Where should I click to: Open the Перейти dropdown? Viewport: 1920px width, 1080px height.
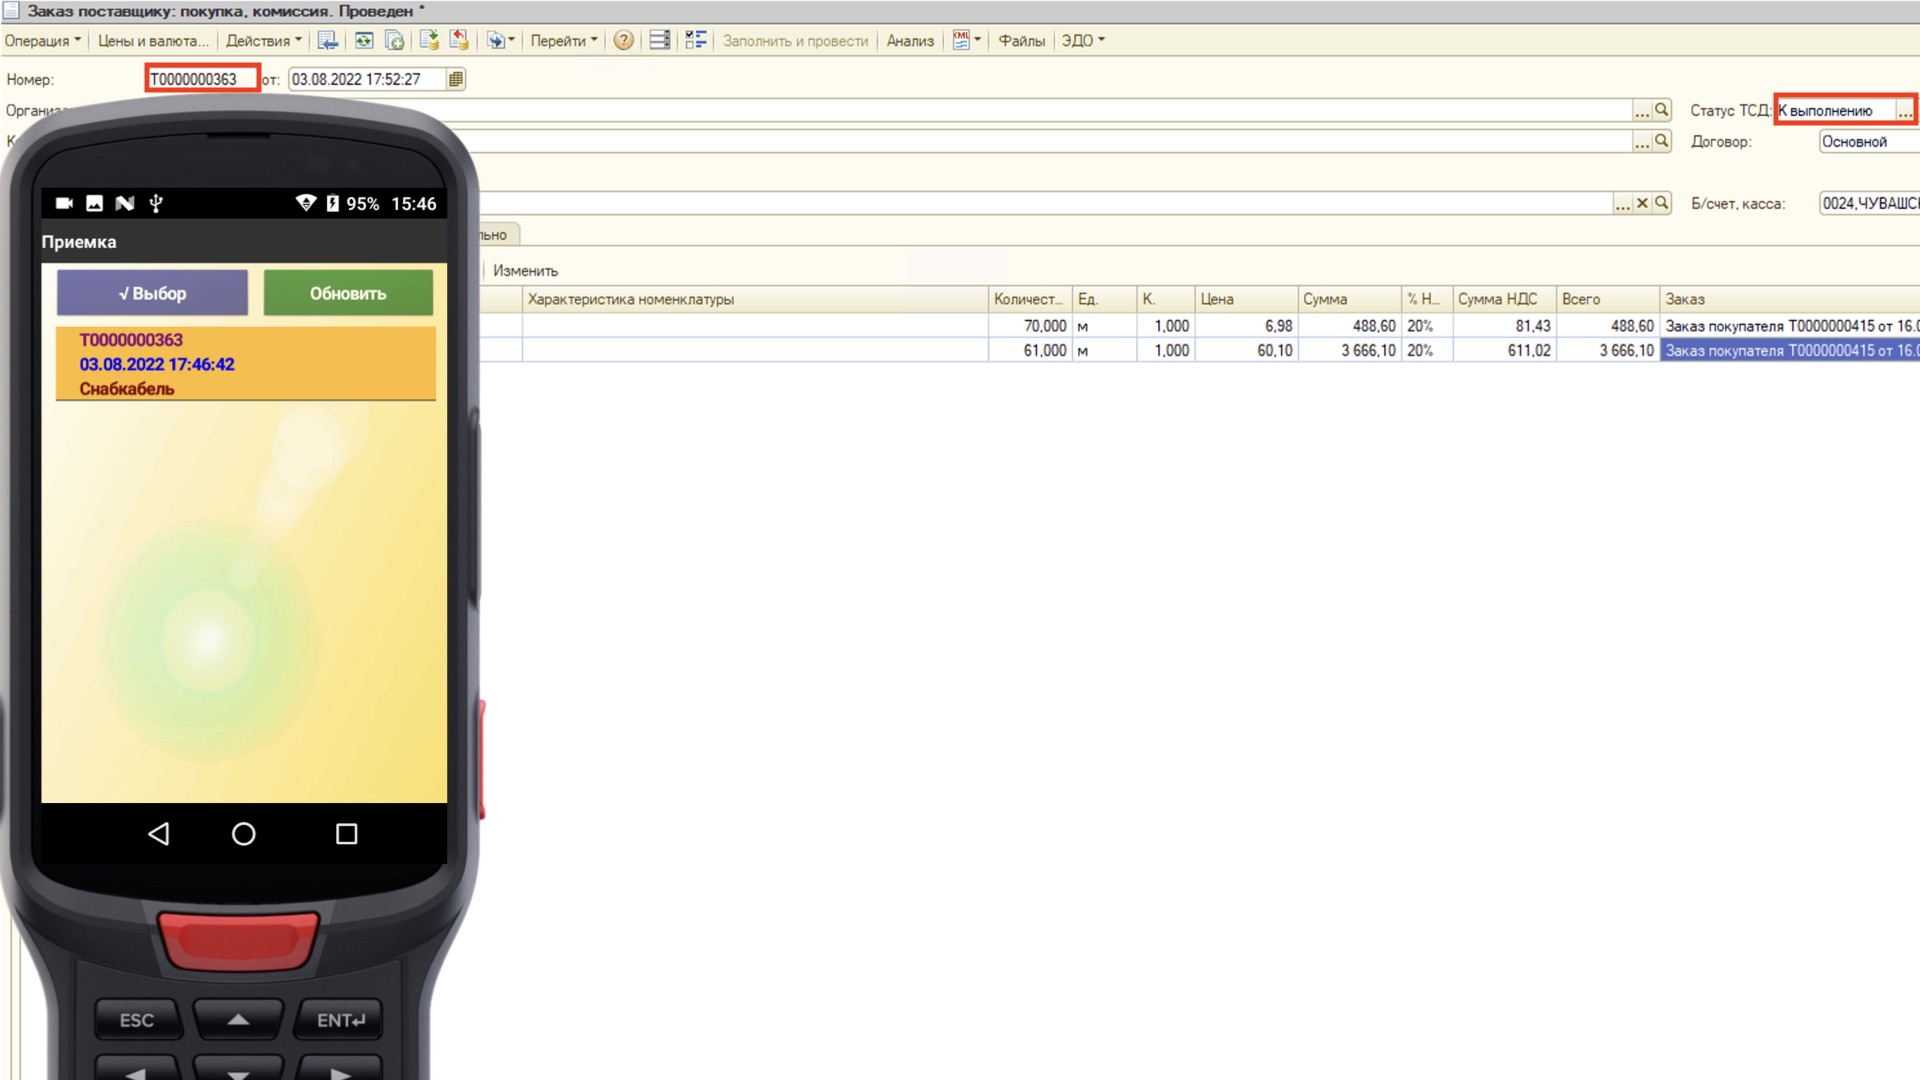pyautogui.click(x=564, y=41)
